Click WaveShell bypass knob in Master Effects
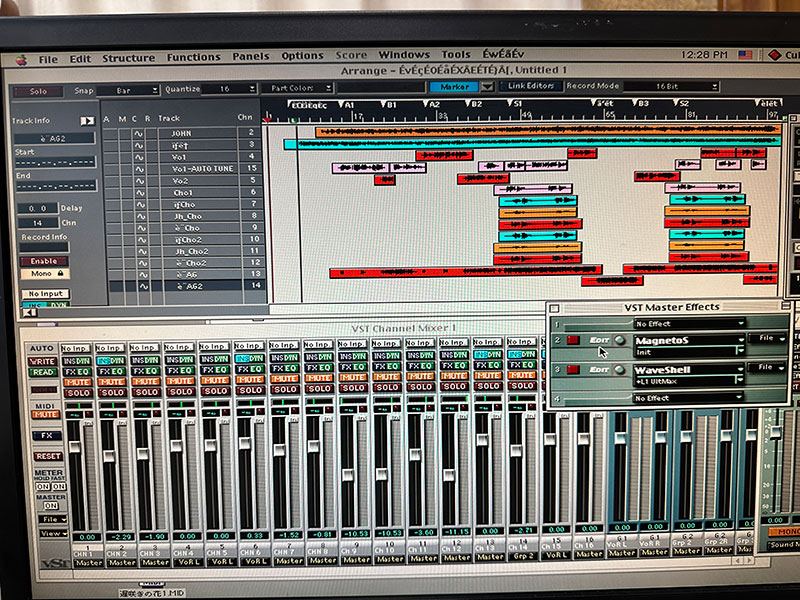 pyautogui.click(x=619, y=370)
